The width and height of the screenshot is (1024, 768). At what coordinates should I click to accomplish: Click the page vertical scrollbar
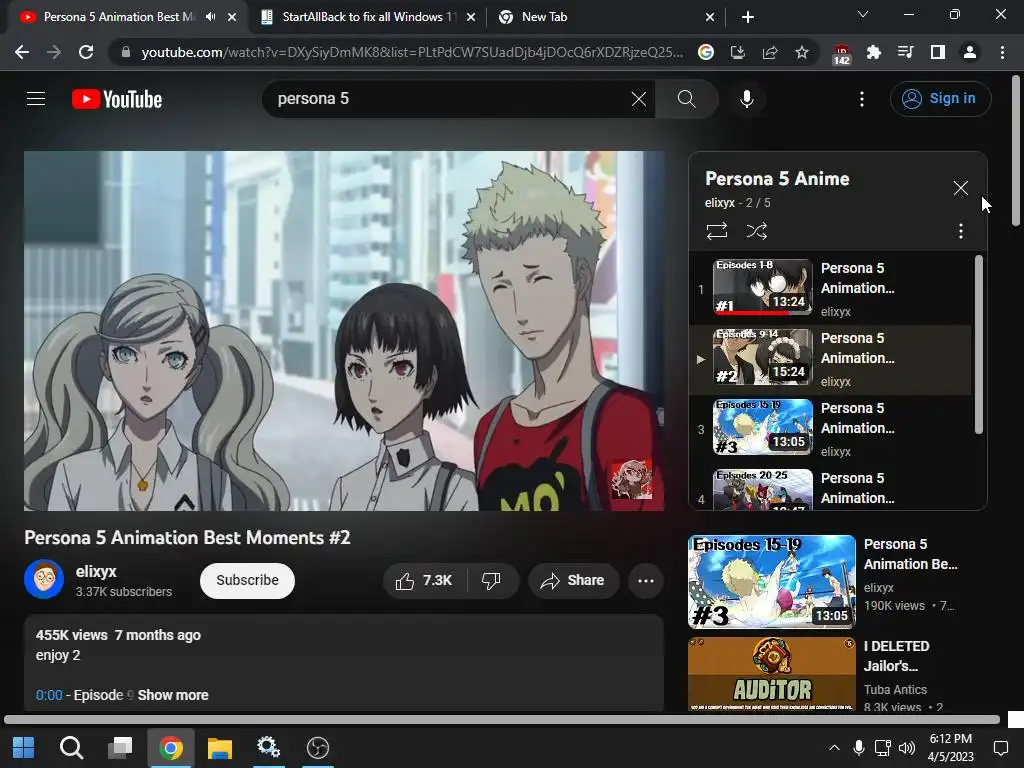(x=1016, y=152)
